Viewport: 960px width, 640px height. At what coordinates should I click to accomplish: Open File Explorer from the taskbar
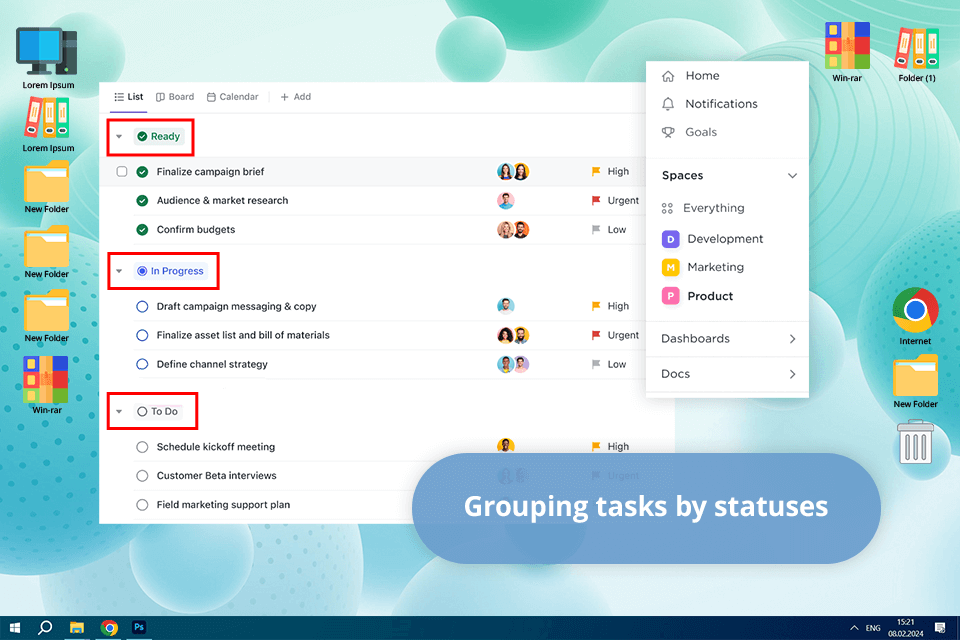click(x=77, y=628)
